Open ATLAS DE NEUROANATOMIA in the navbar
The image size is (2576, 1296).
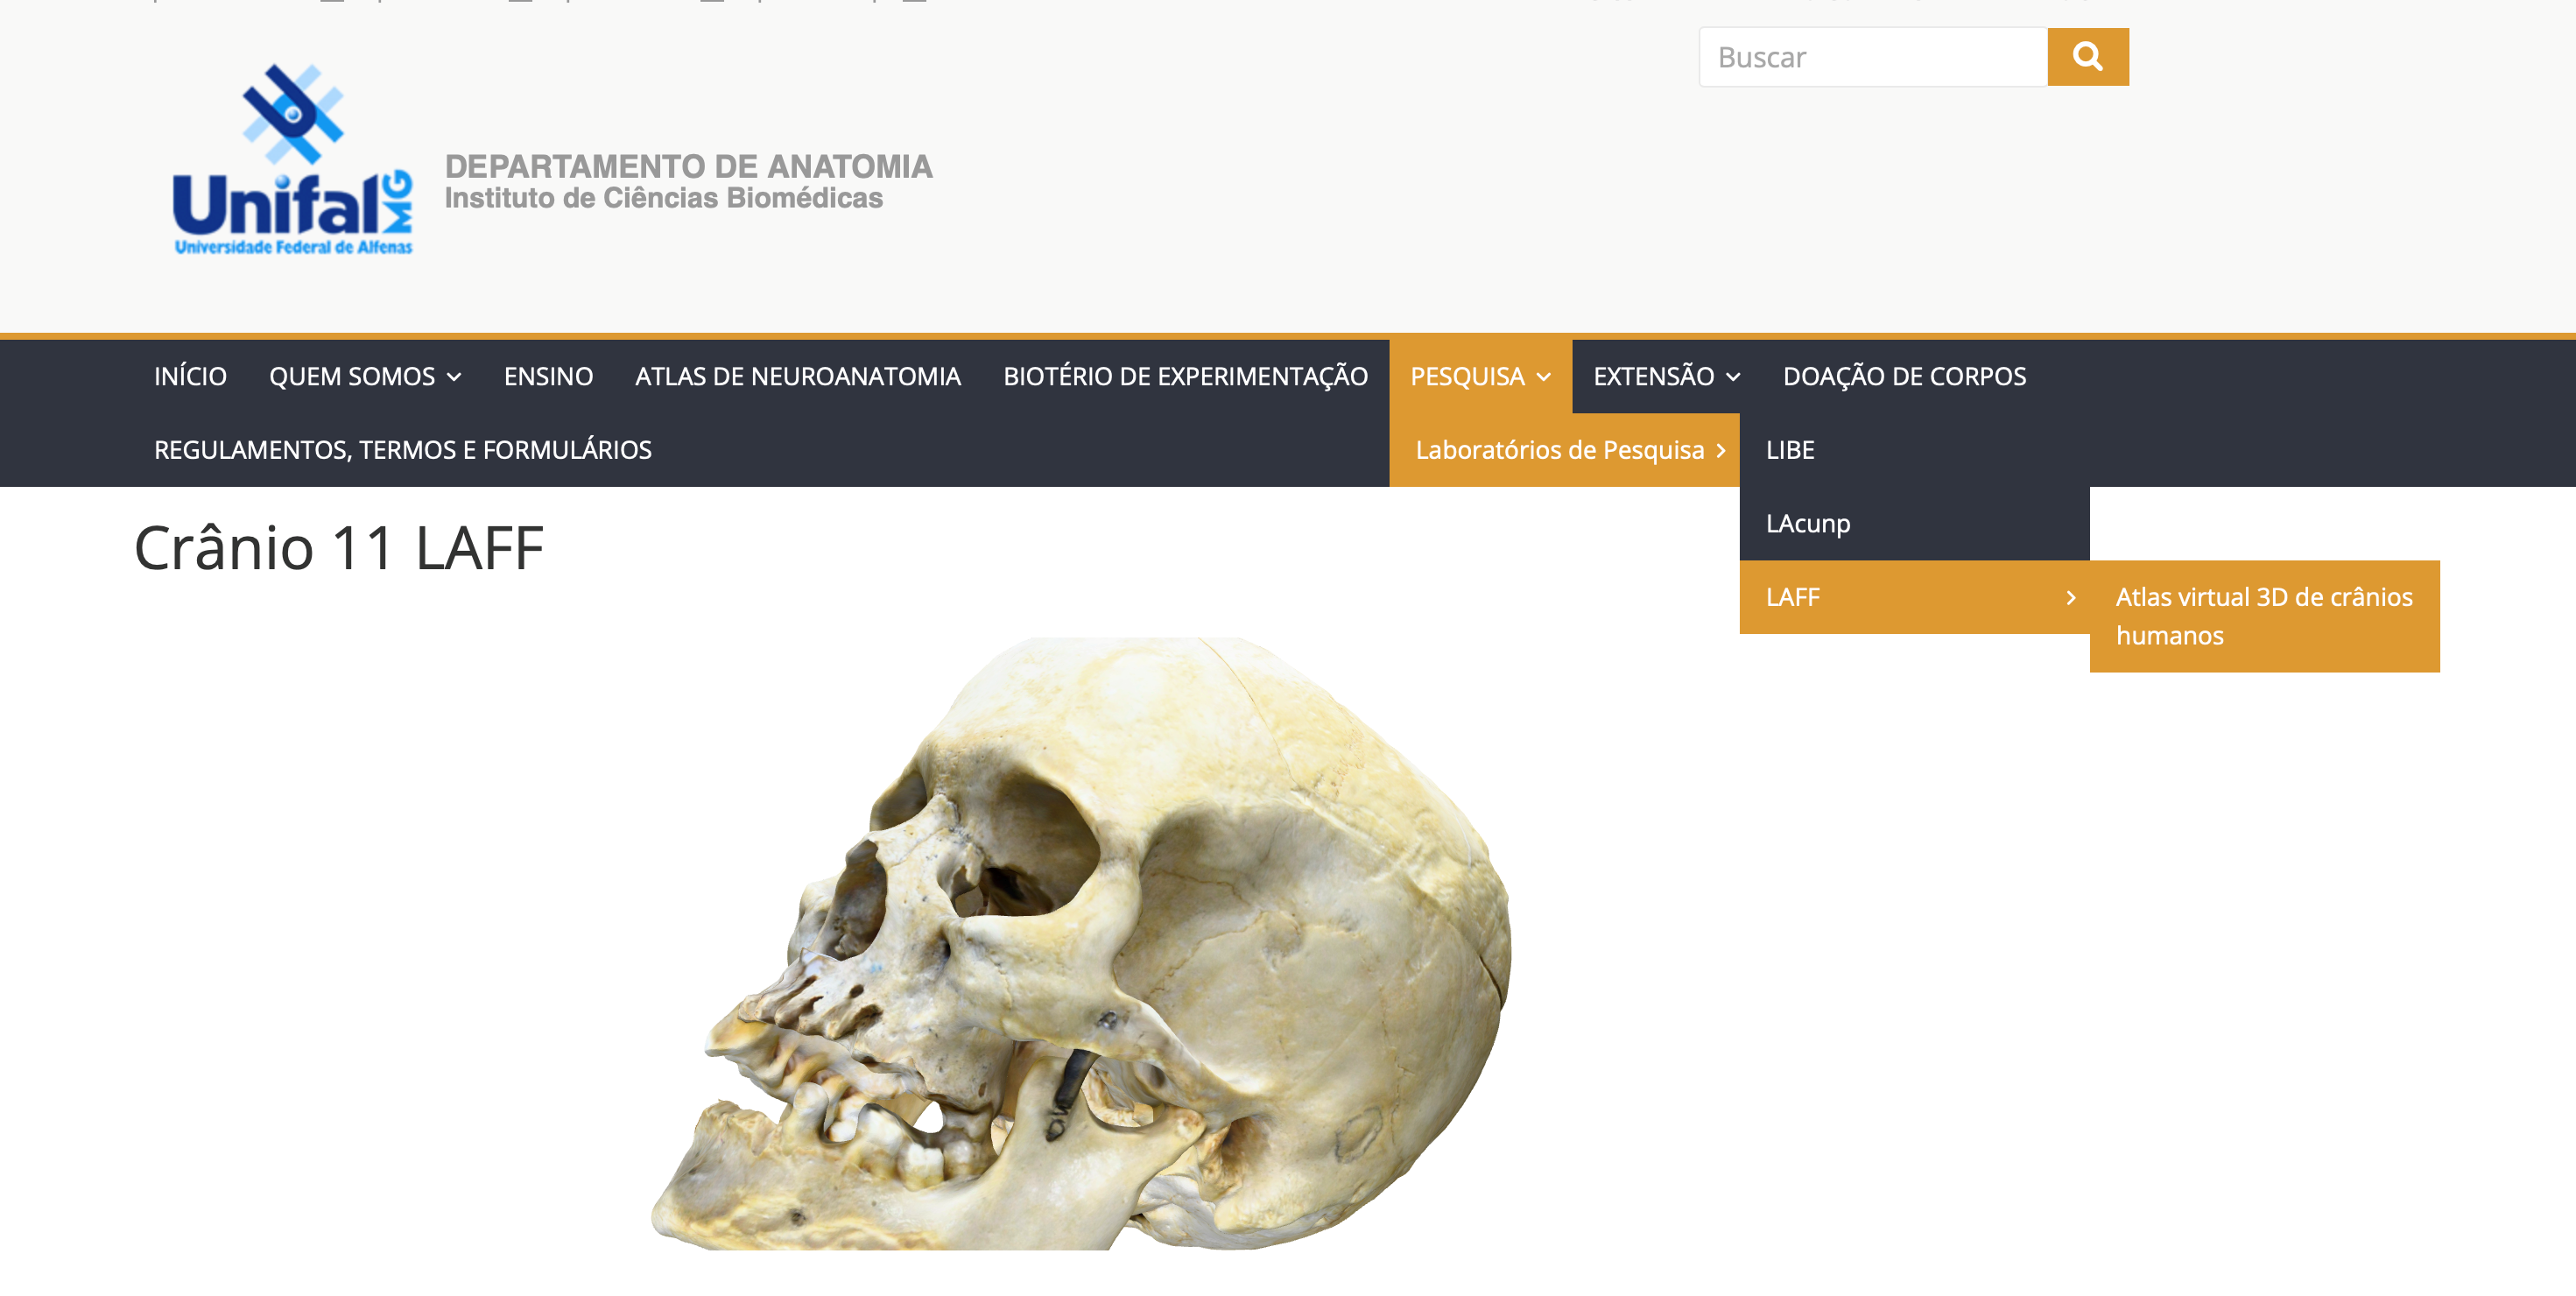tap(797, 376)
